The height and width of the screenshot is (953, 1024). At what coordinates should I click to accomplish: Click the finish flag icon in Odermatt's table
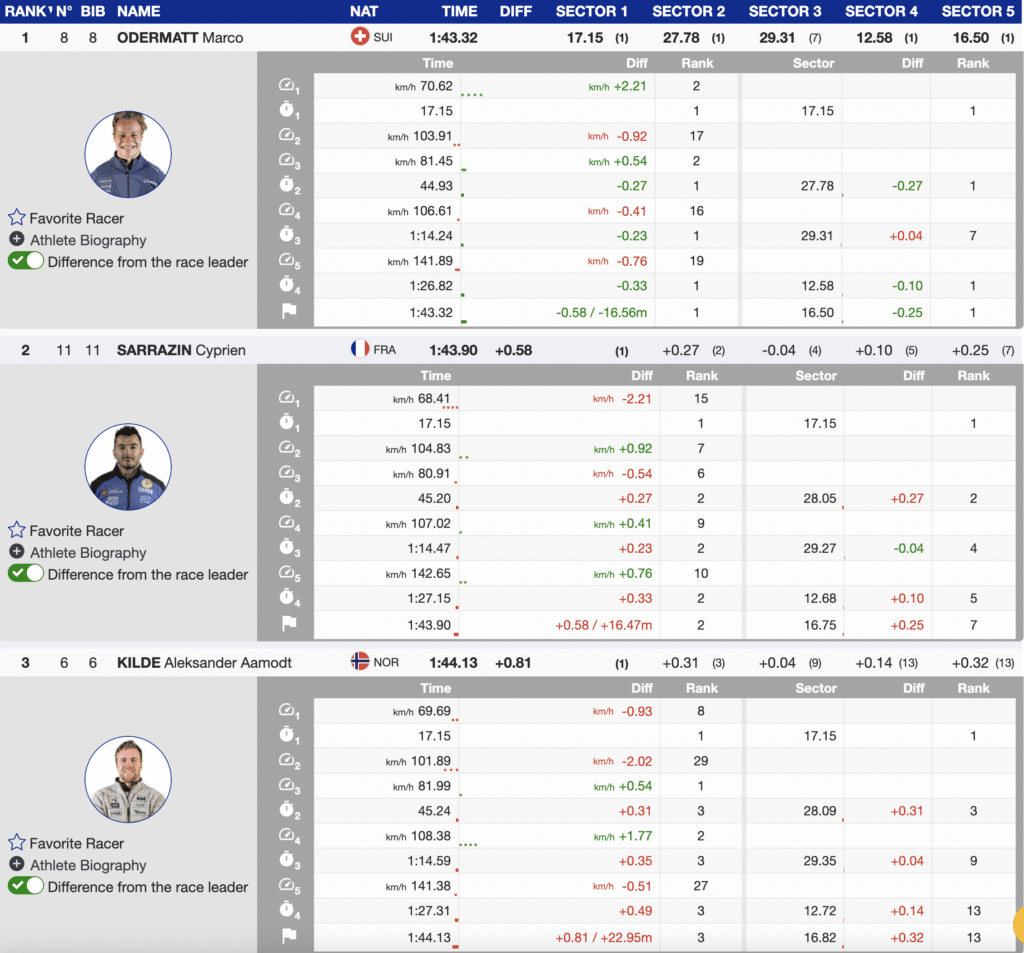[x=289, y=312]
